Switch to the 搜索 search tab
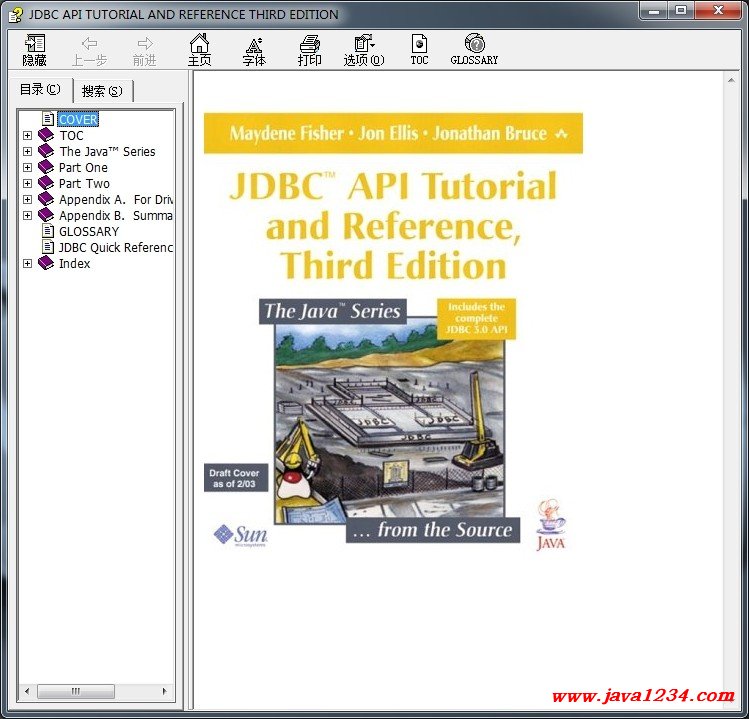 [102, 91]
